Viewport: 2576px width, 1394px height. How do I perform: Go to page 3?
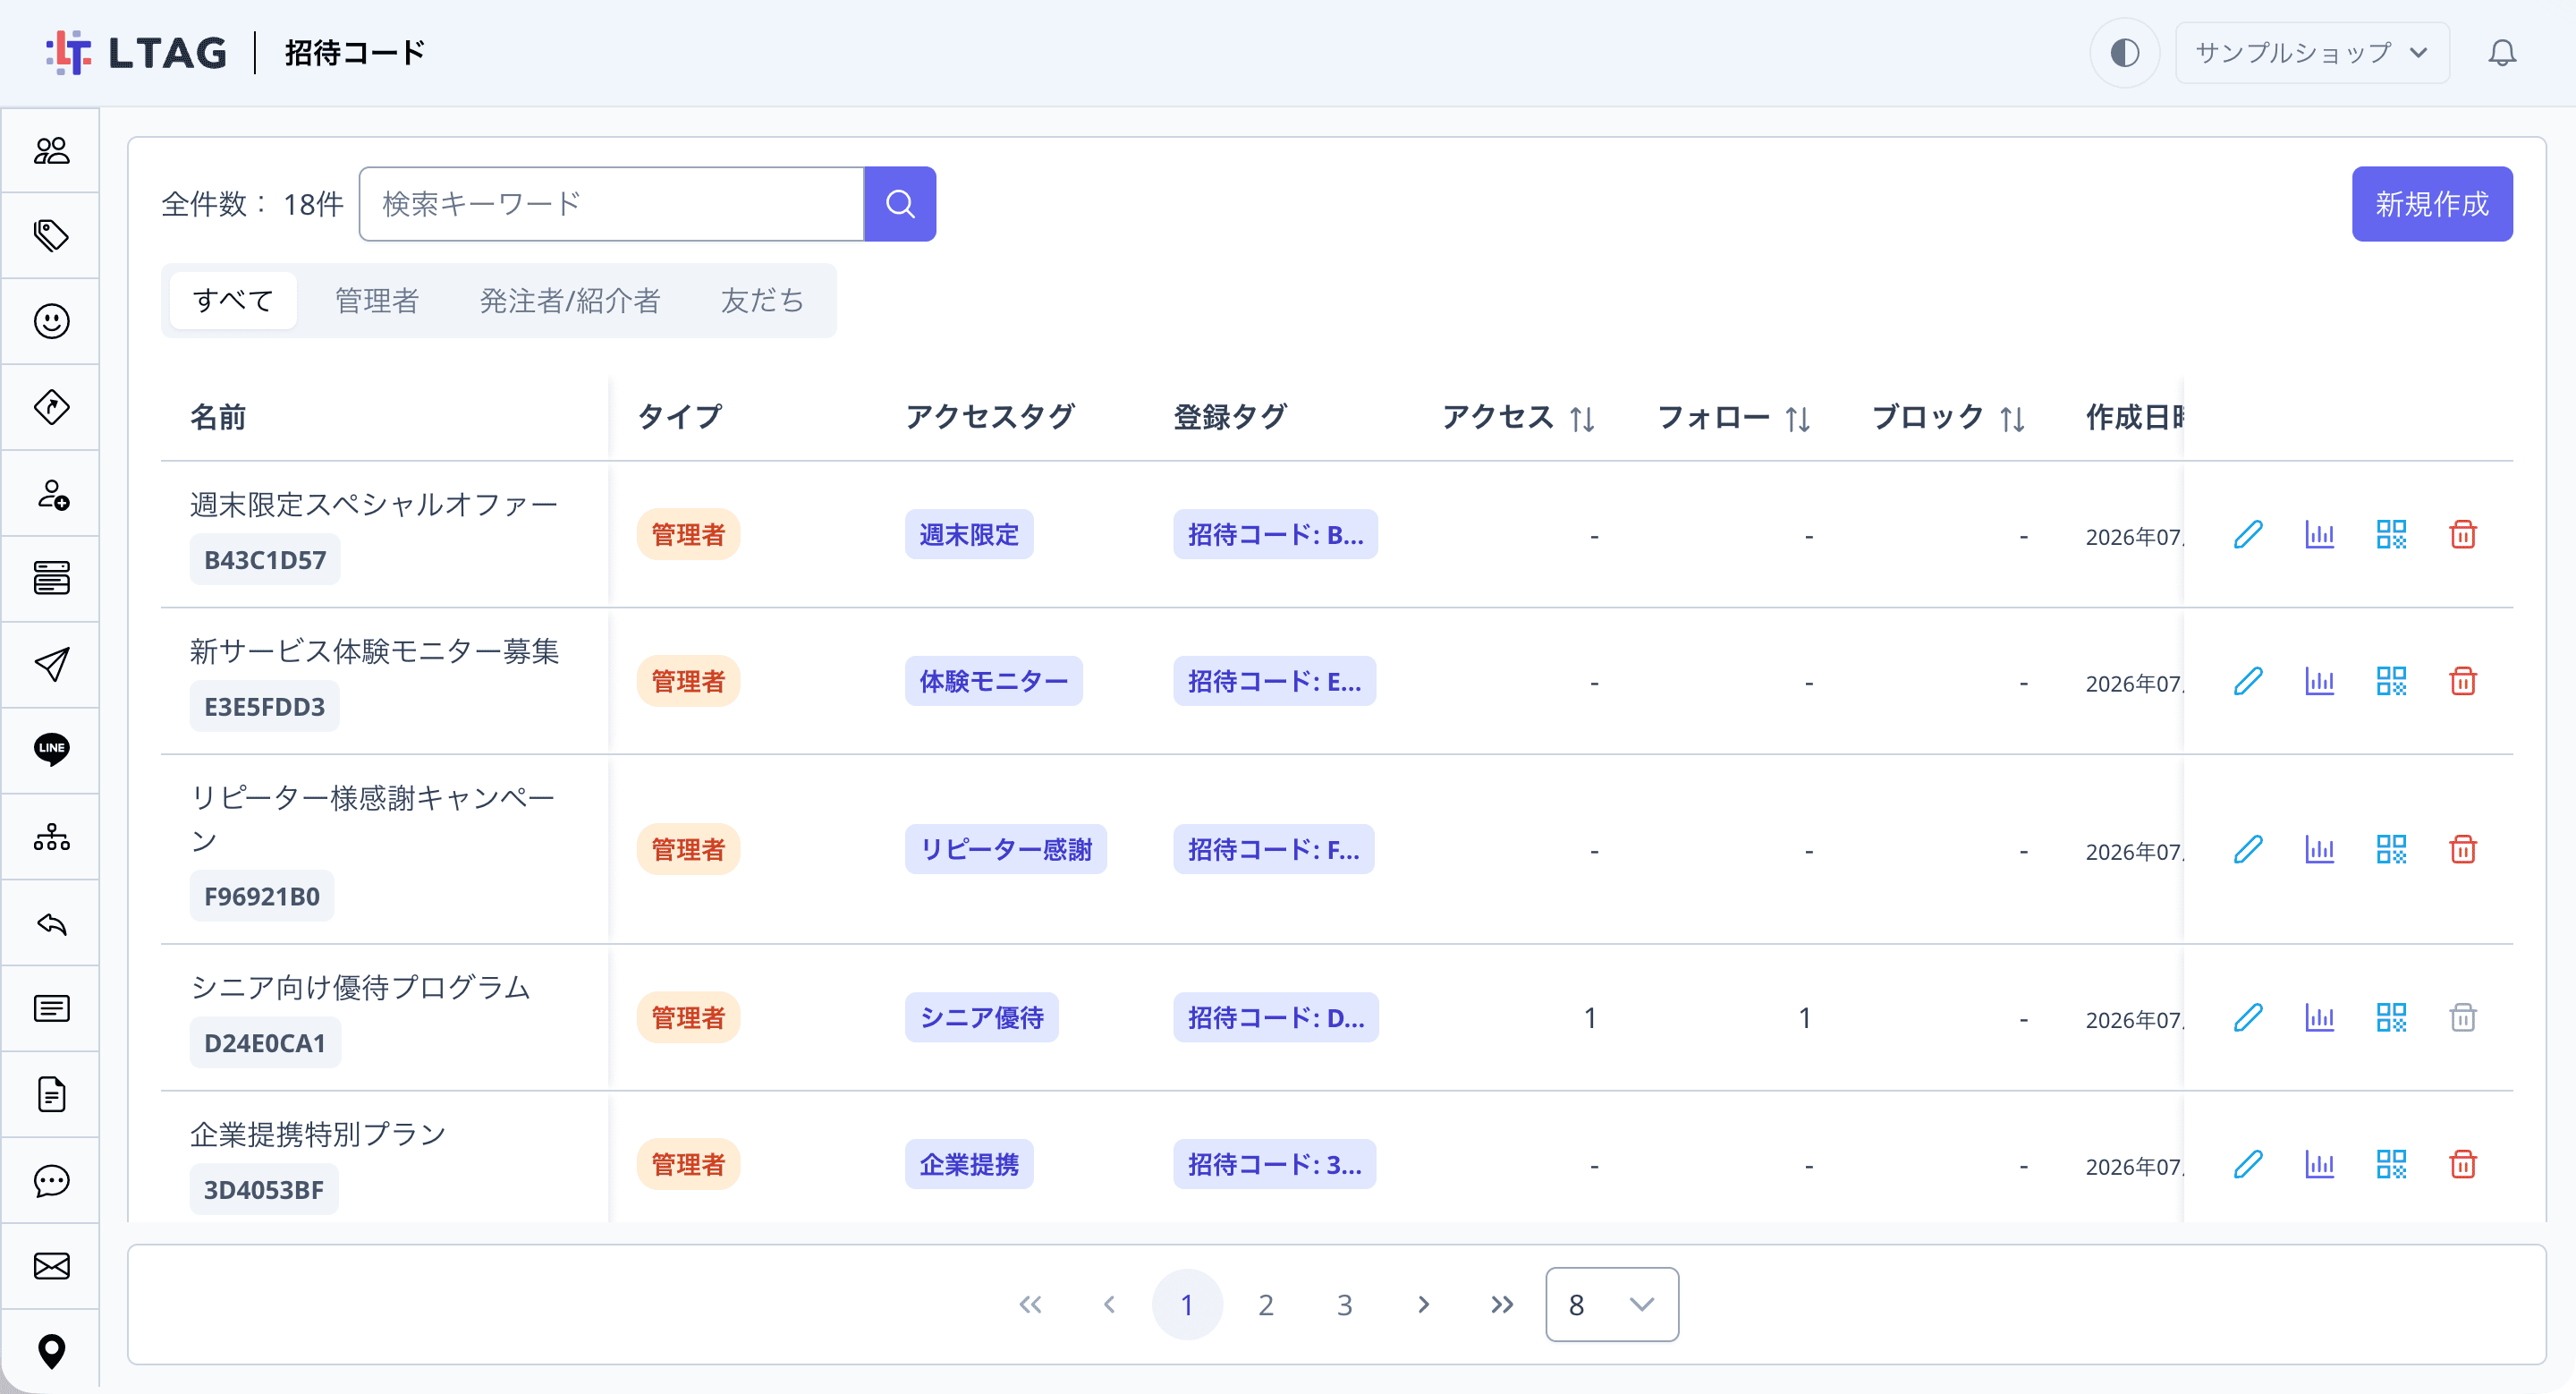[1345, 1304]
